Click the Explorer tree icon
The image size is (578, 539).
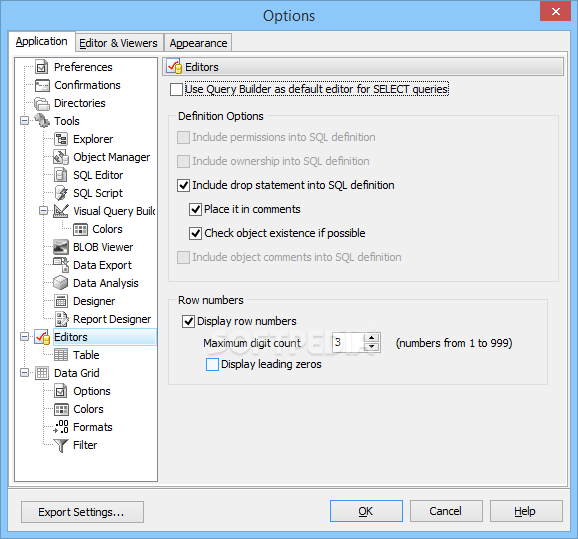61,139
